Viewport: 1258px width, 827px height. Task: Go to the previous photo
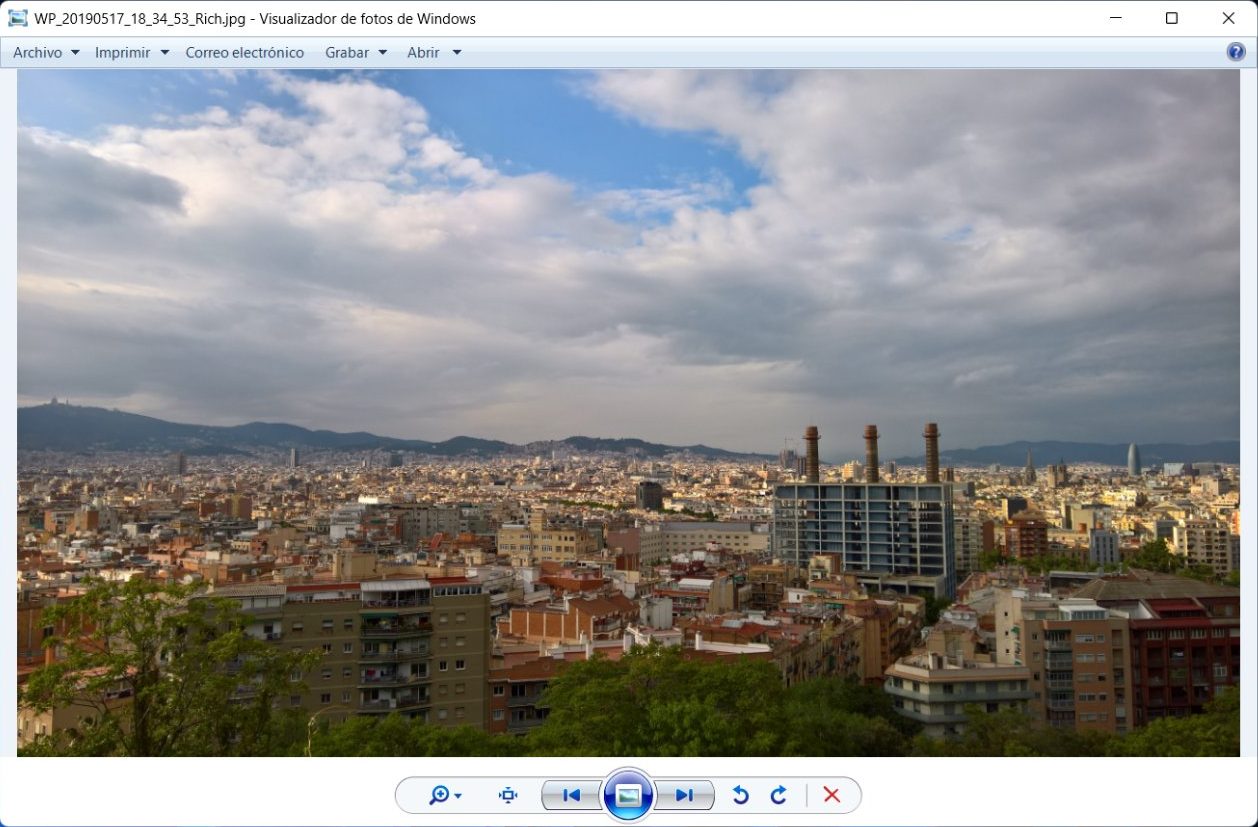click(x=572, y=795)
